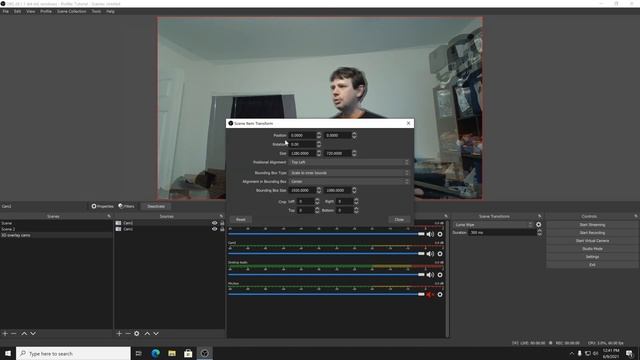Adjust Crop Left with its spinner arrows
This screenshot has height=360, width=640.
point(317,201)
